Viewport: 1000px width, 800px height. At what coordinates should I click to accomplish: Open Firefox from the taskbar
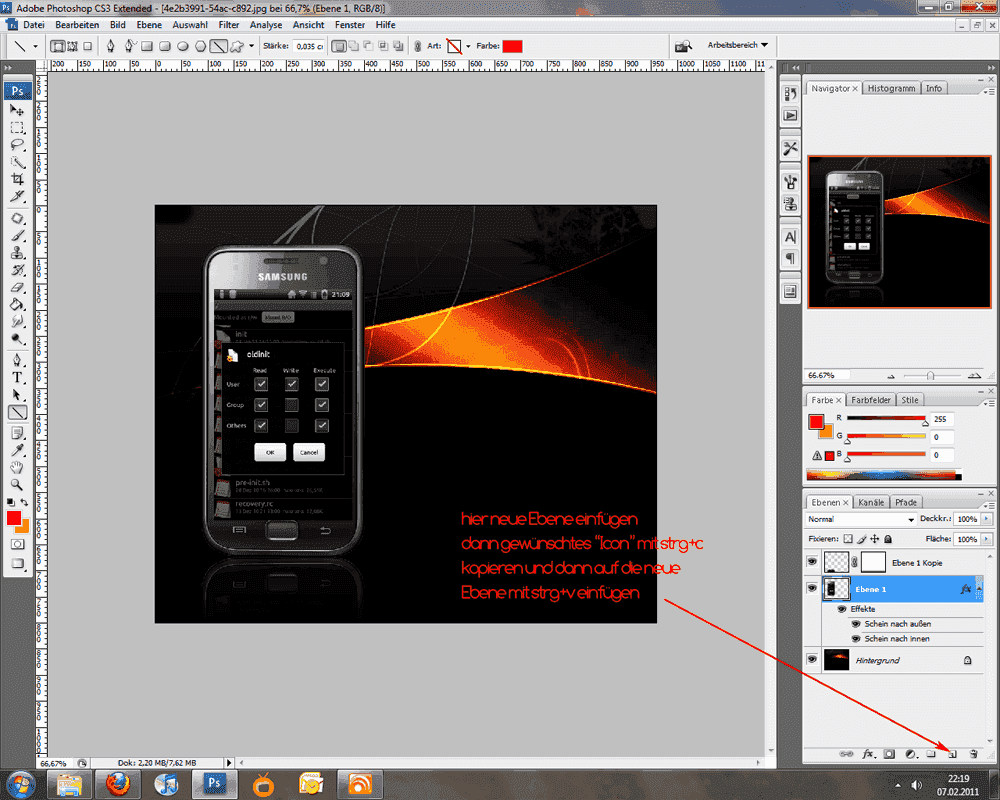pyautogui.click(x=118, y=783)
